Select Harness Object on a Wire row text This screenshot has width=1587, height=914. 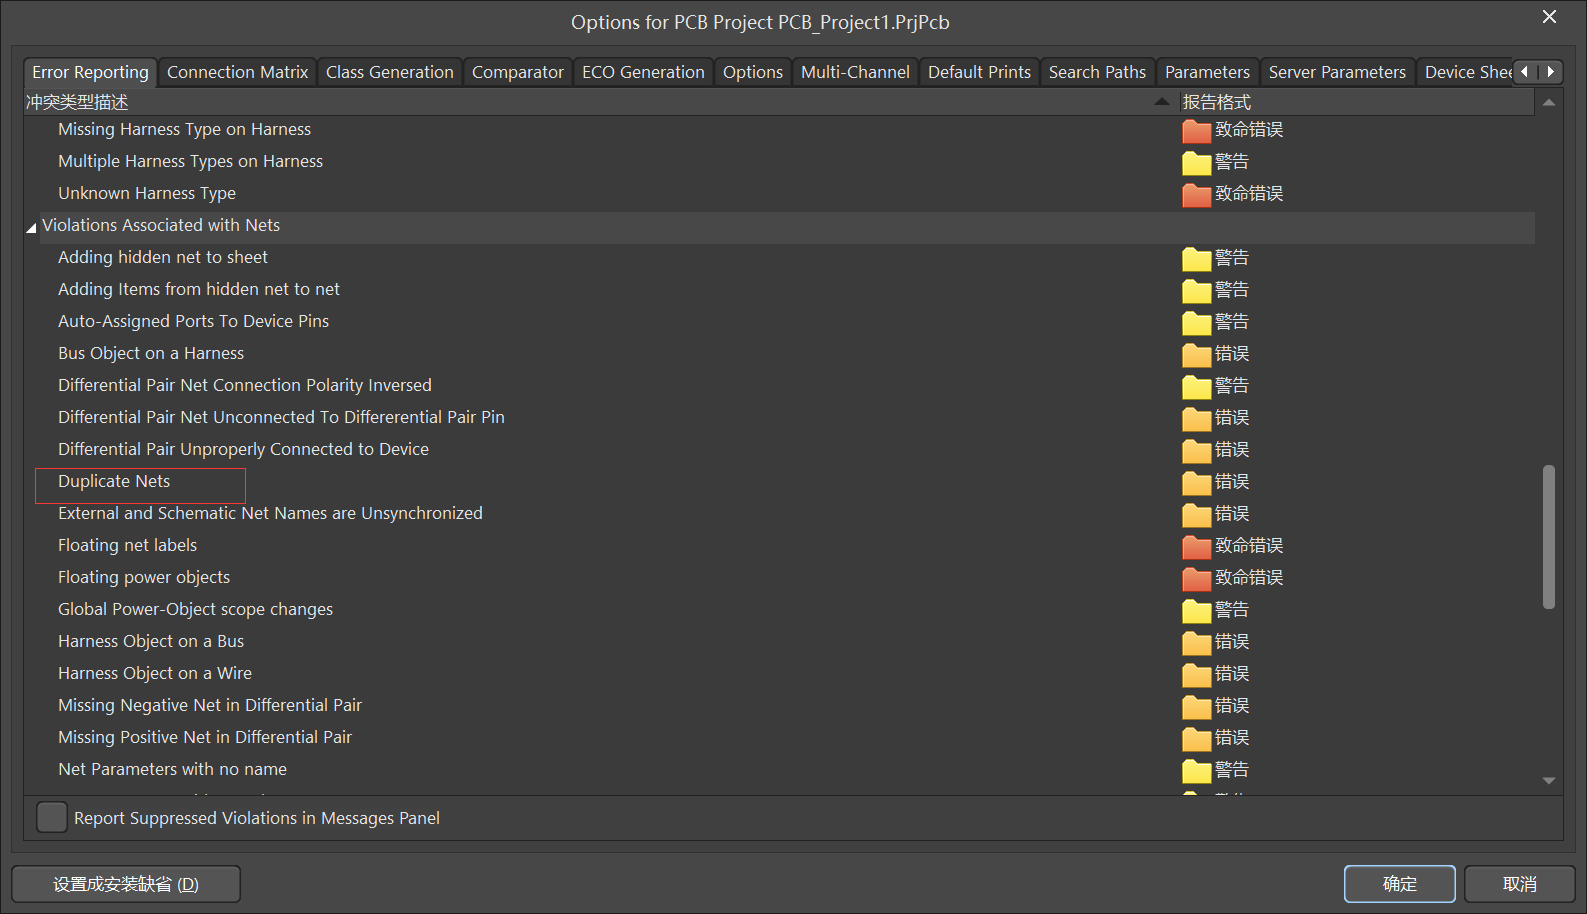[x=155, y=673]
